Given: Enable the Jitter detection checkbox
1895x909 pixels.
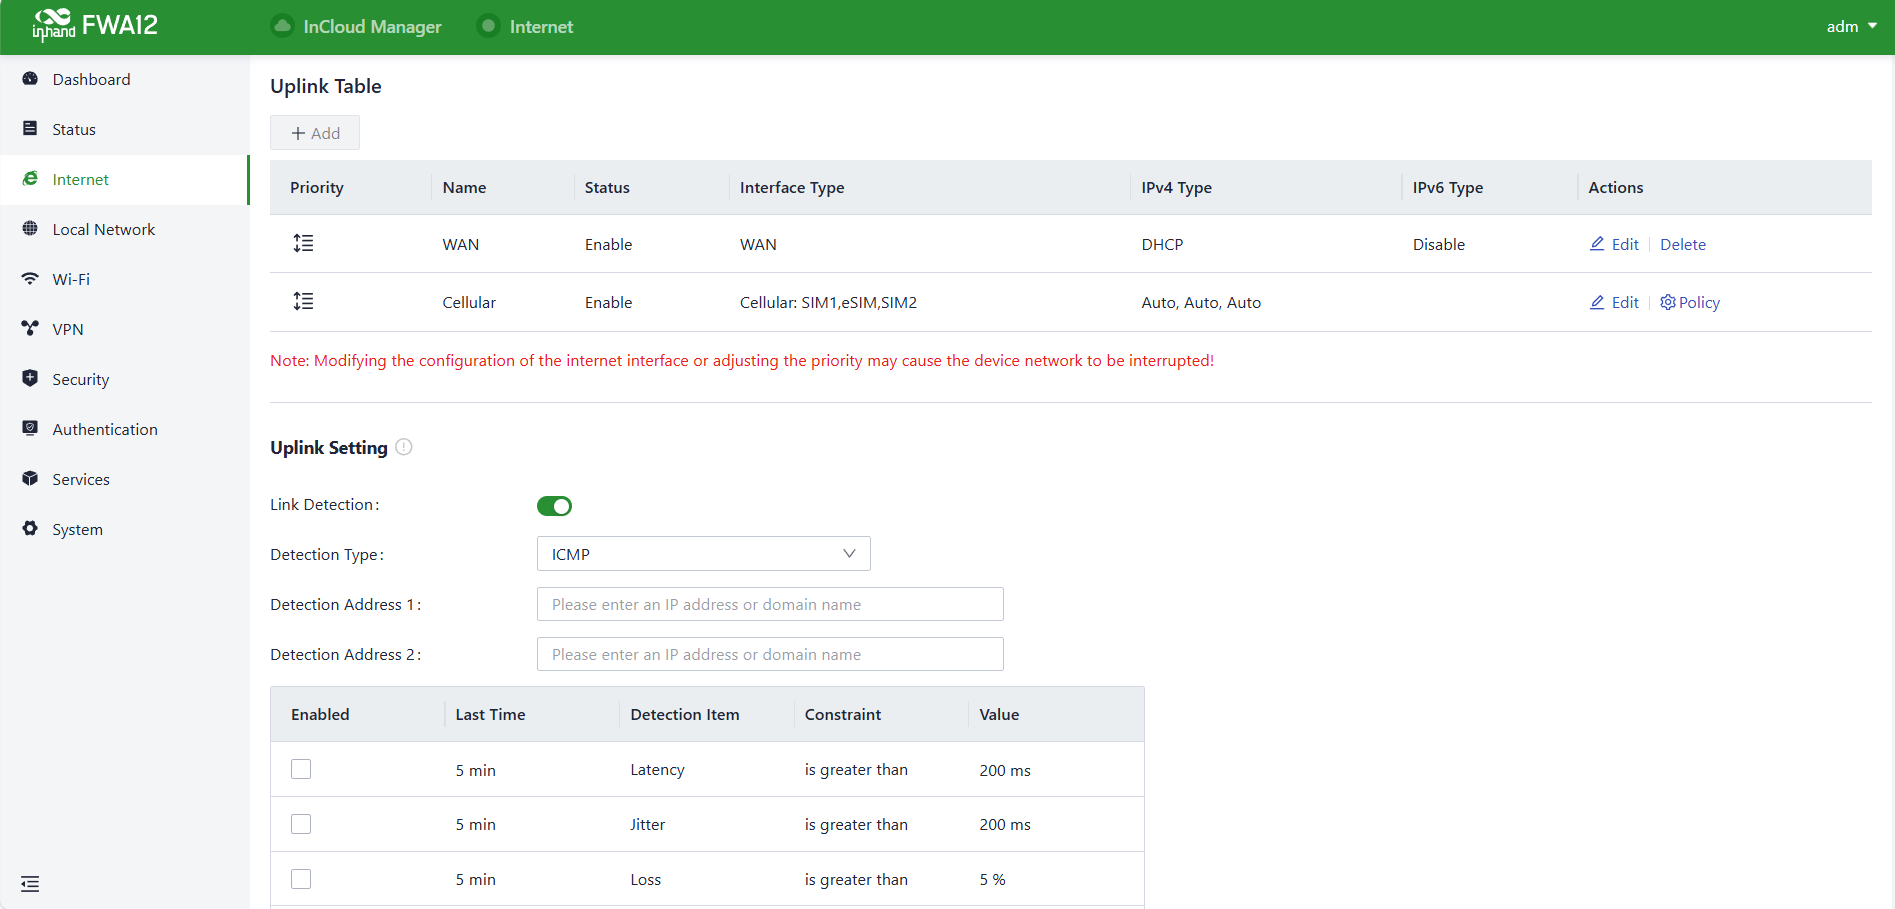Looking at the screenshot, I should tap(301, 824).
